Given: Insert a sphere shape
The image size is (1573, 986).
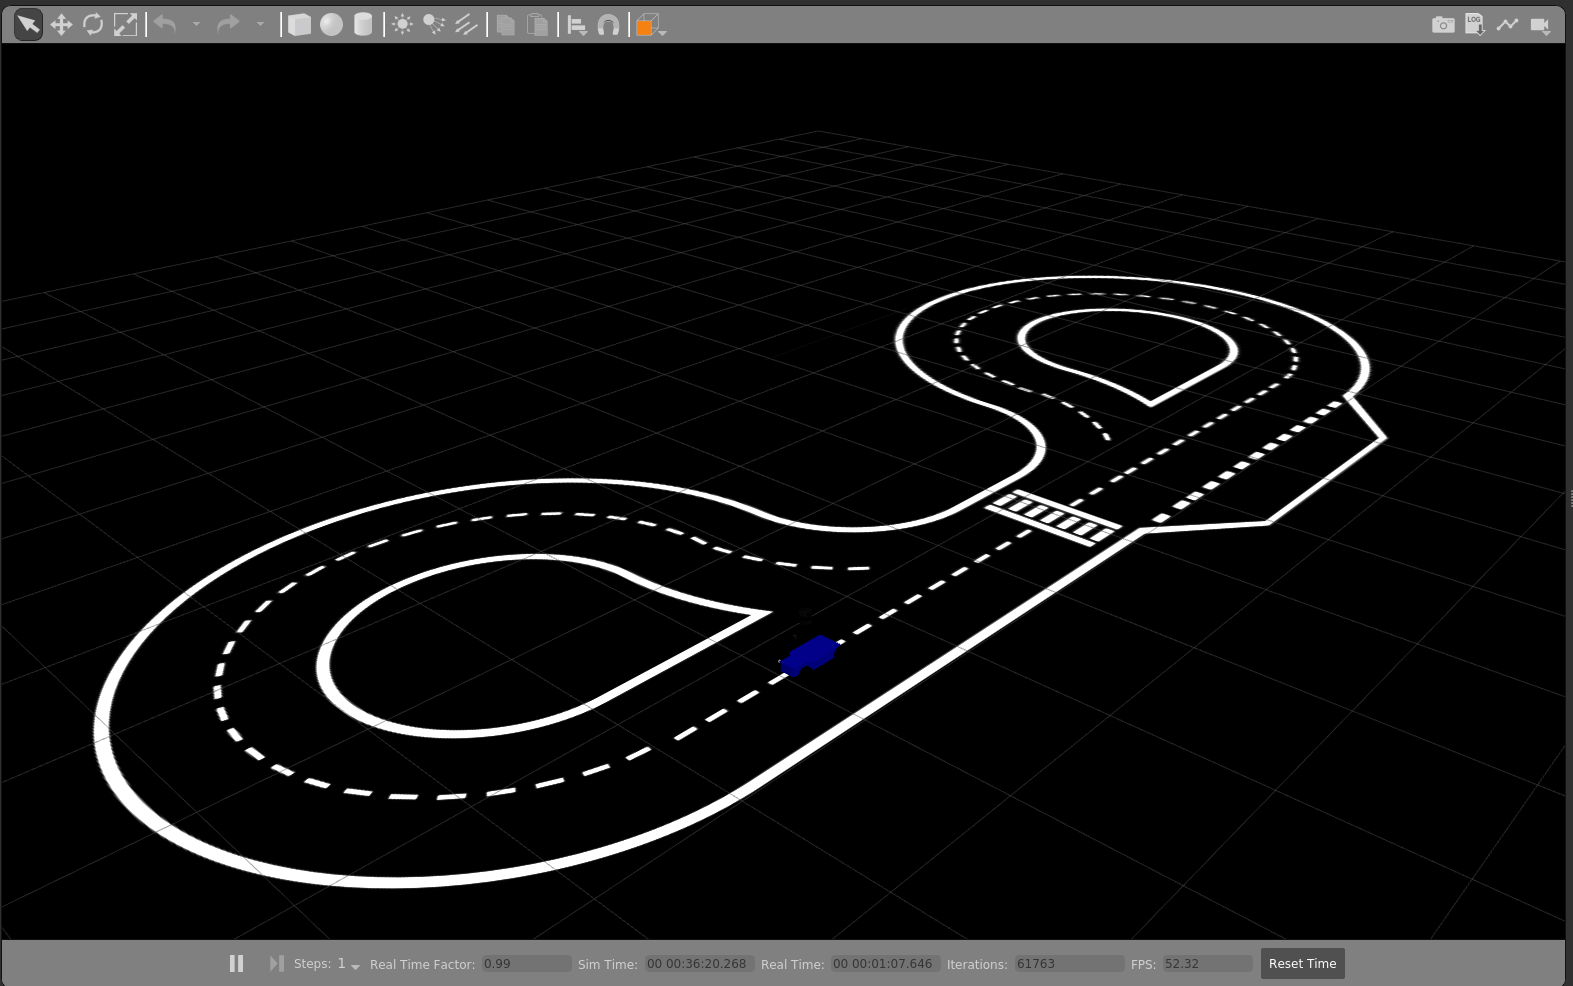Looking at the screenshot, I should tap(331, 25).
